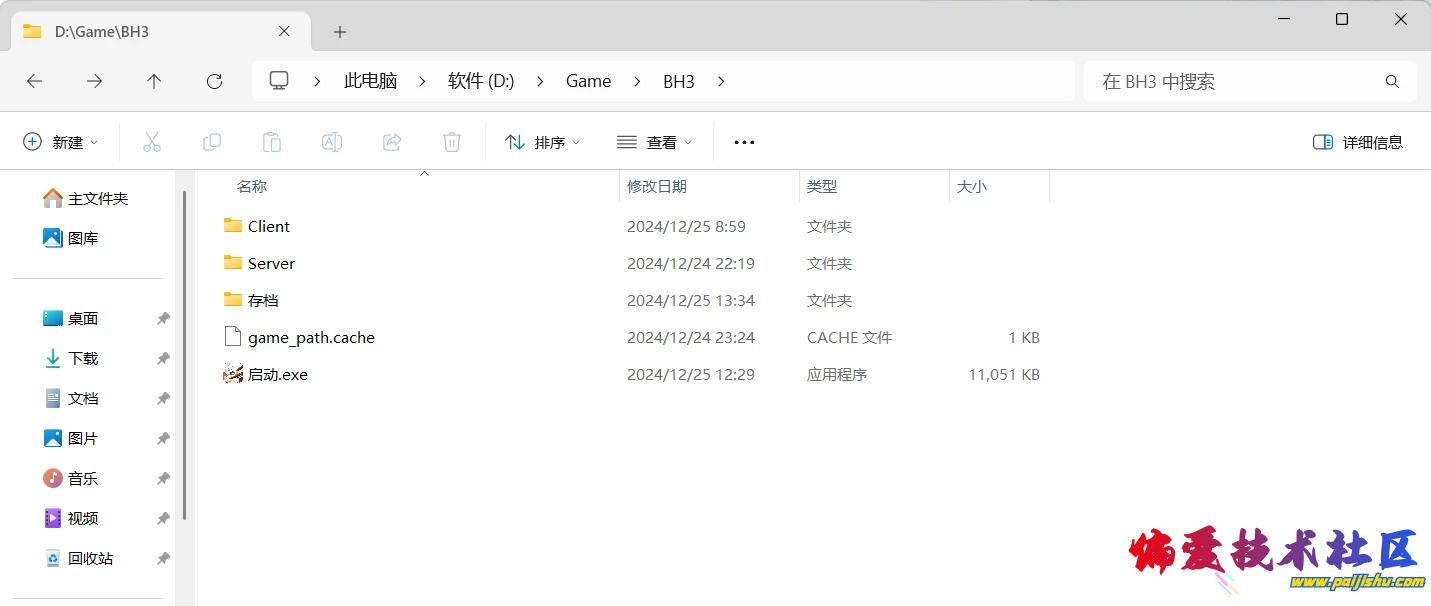Click the Up directory arrow
Image resolution: width=1431 pixels, height=606 pixels.
point(154,82)
